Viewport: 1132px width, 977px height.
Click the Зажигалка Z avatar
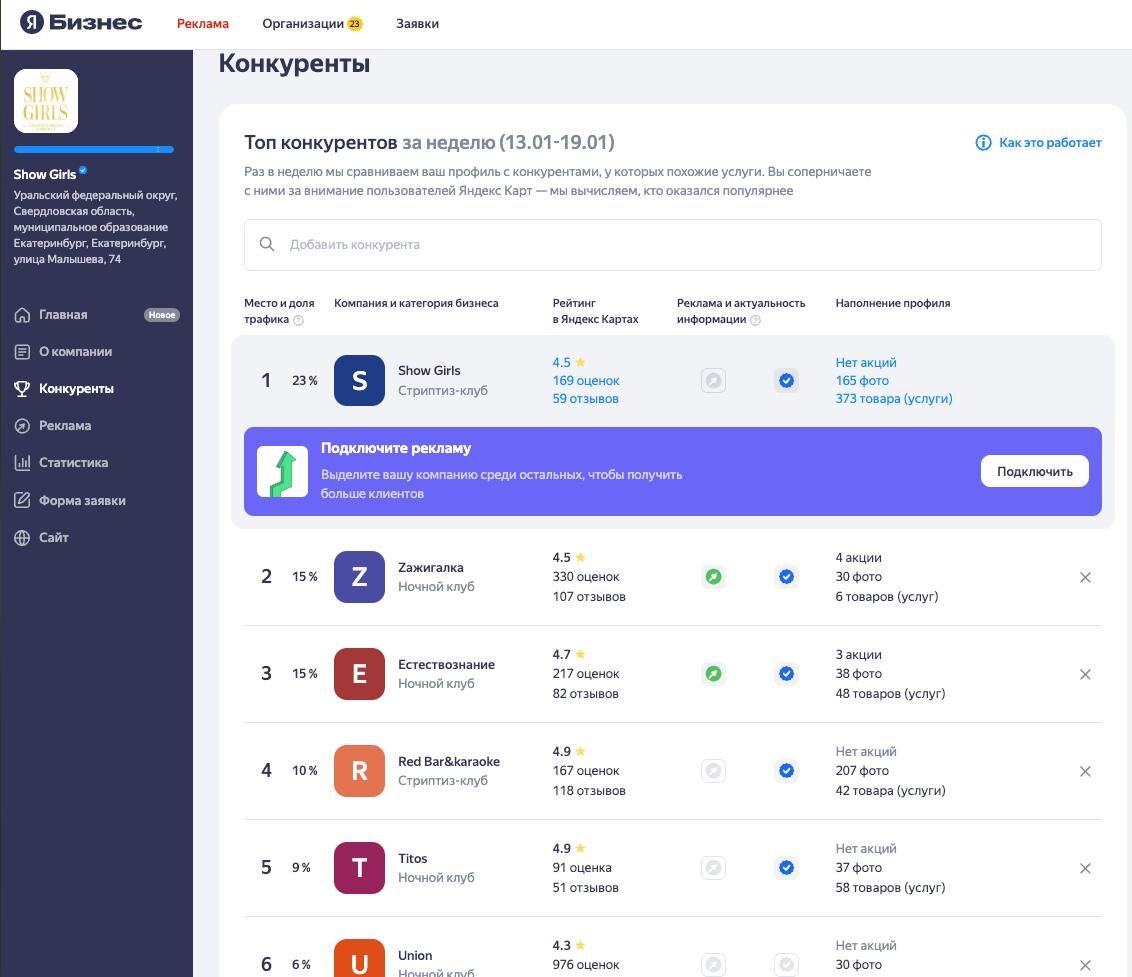pos(359,576)
